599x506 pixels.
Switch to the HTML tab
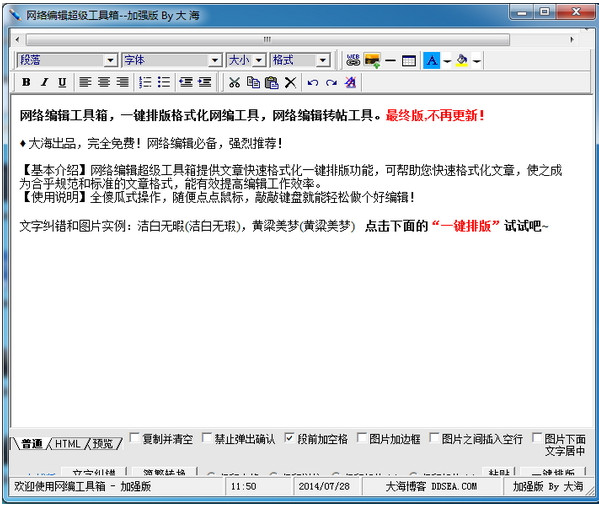pyautogui.click(x=68, y=444)
